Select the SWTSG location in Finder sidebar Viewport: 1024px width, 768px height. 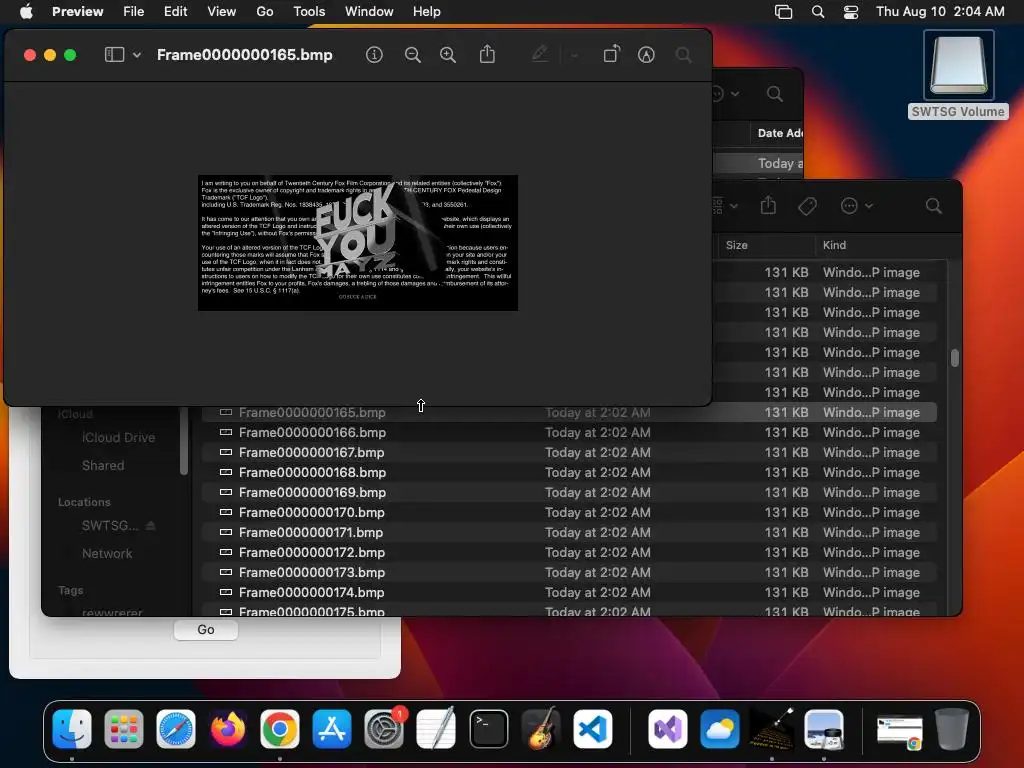[x=110, y=526]
